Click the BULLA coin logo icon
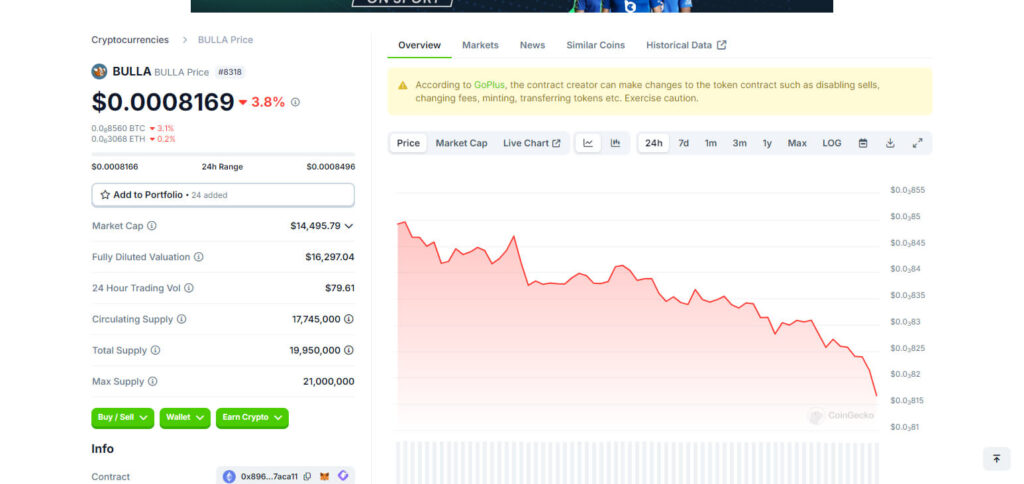 [x=99, y=72]
